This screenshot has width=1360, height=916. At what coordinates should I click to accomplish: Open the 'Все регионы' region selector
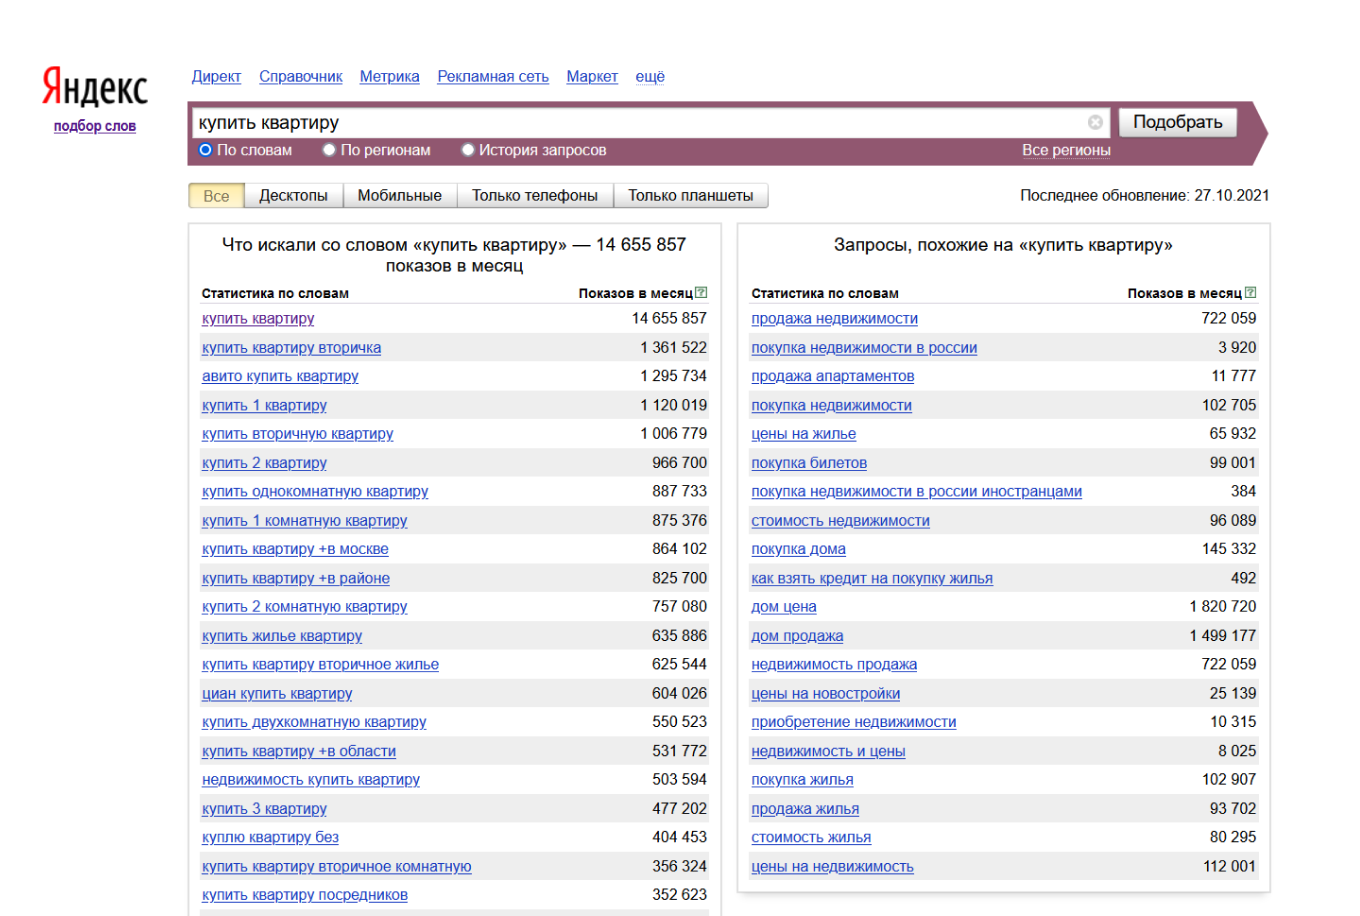[x=1065, y=150]
